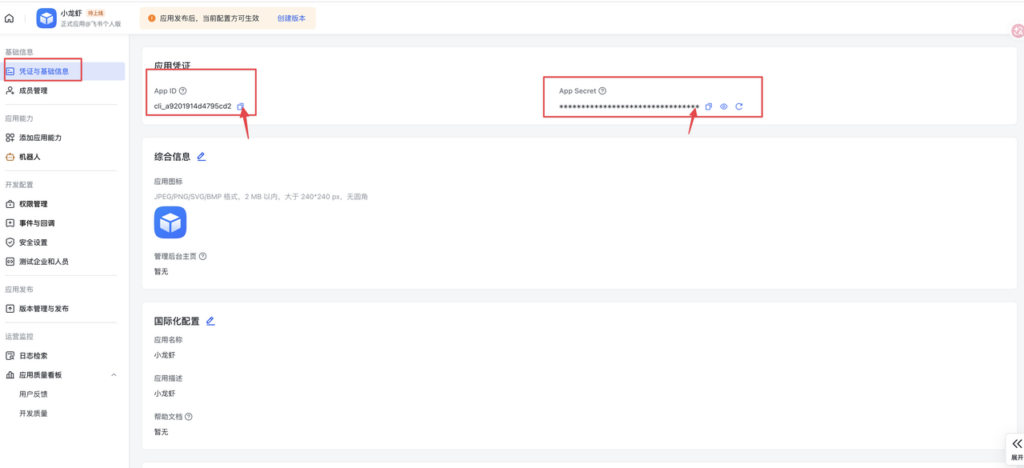Copy the App ID value
1024x468 pixels.
[x=240, y=106]
